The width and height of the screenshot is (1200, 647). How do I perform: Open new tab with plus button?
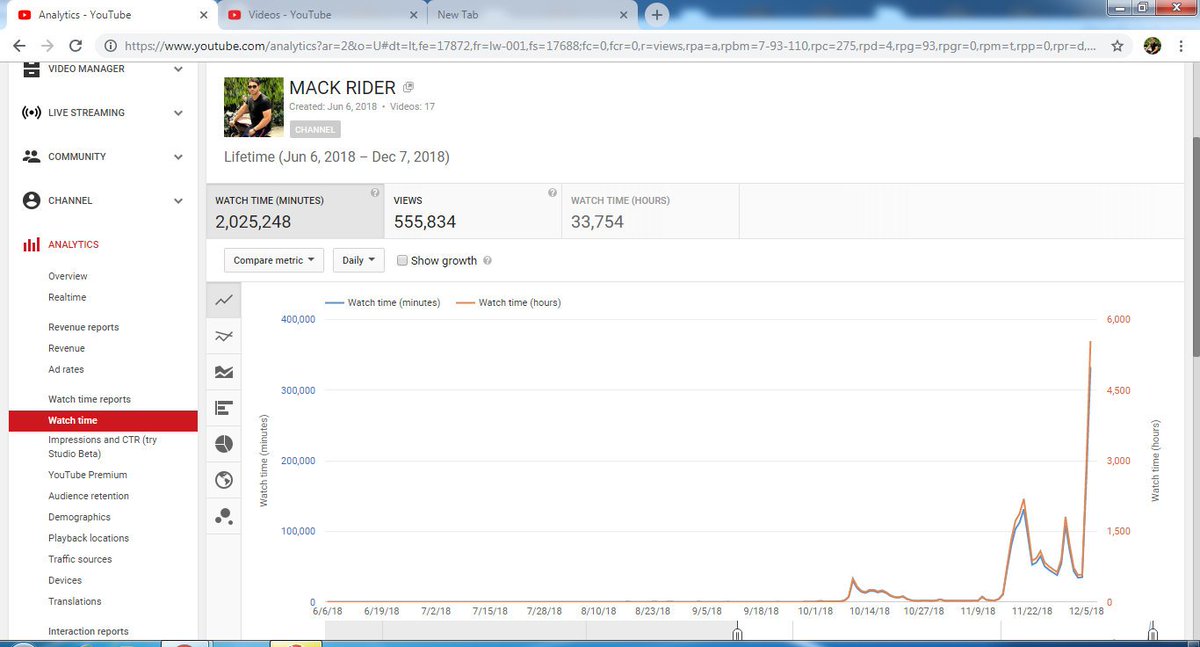657,15
